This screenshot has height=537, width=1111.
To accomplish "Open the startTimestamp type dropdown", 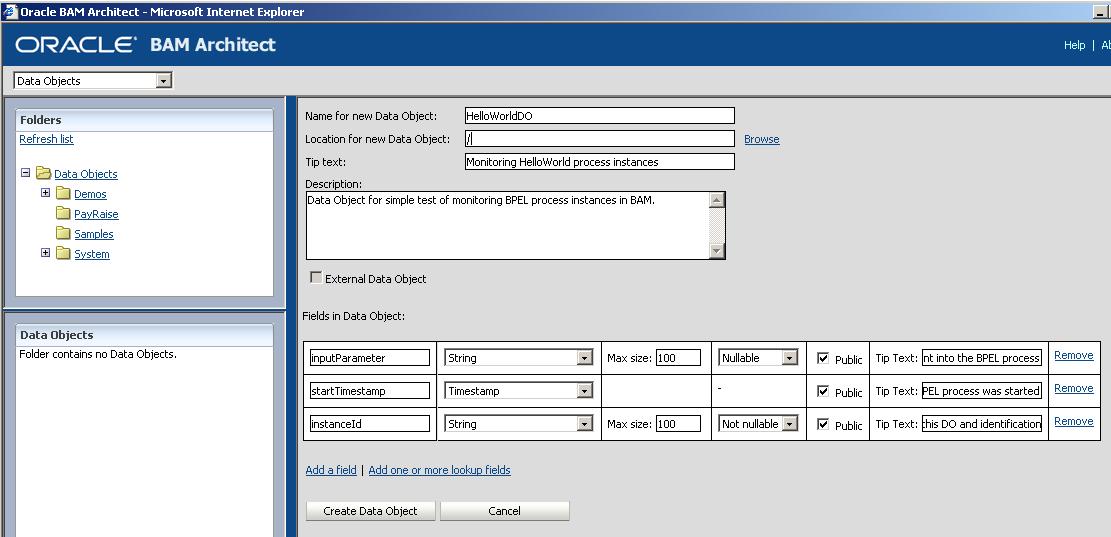I will (x=584, y=391).
